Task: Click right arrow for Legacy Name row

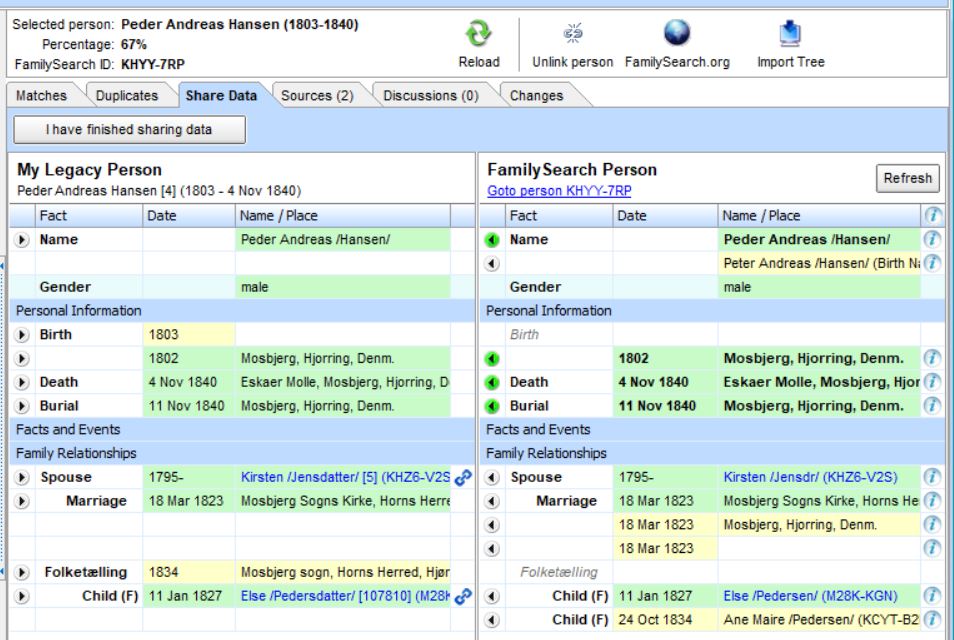Action: [x=22, y=240]
